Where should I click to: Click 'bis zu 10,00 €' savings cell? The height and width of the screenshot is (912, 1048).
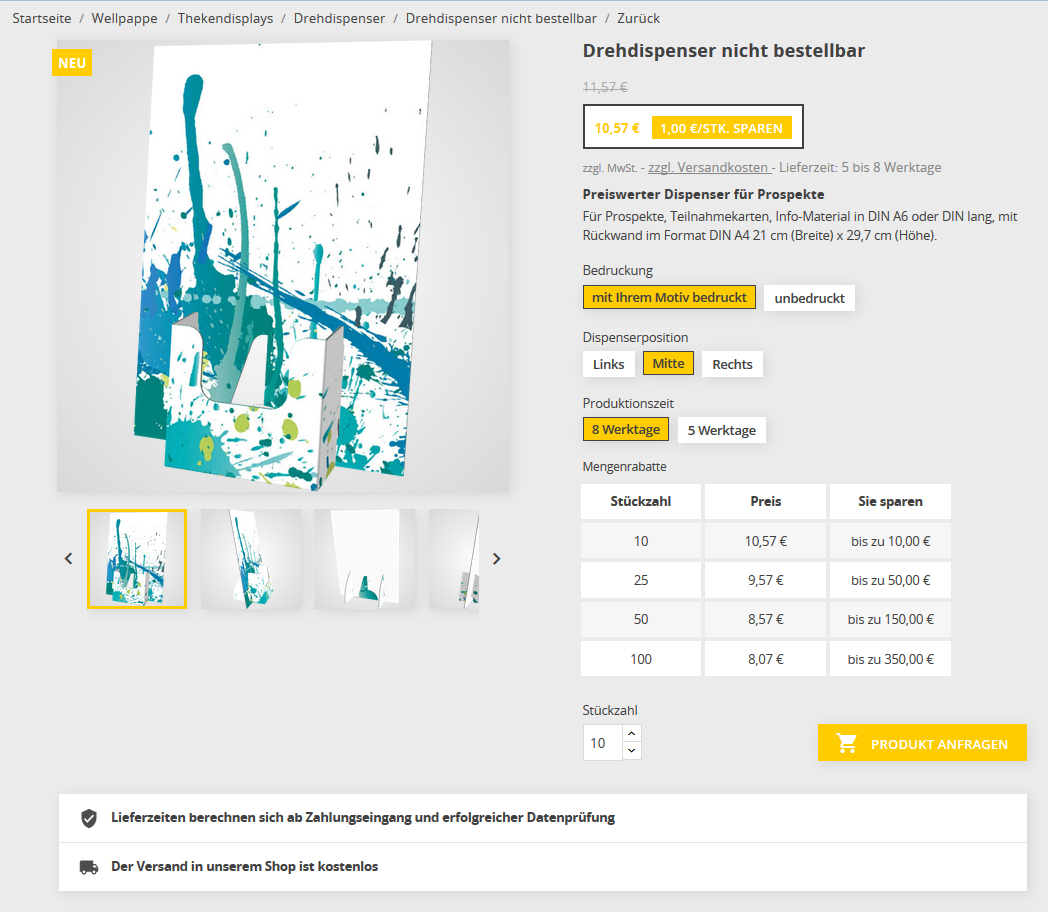pos(890,541)
